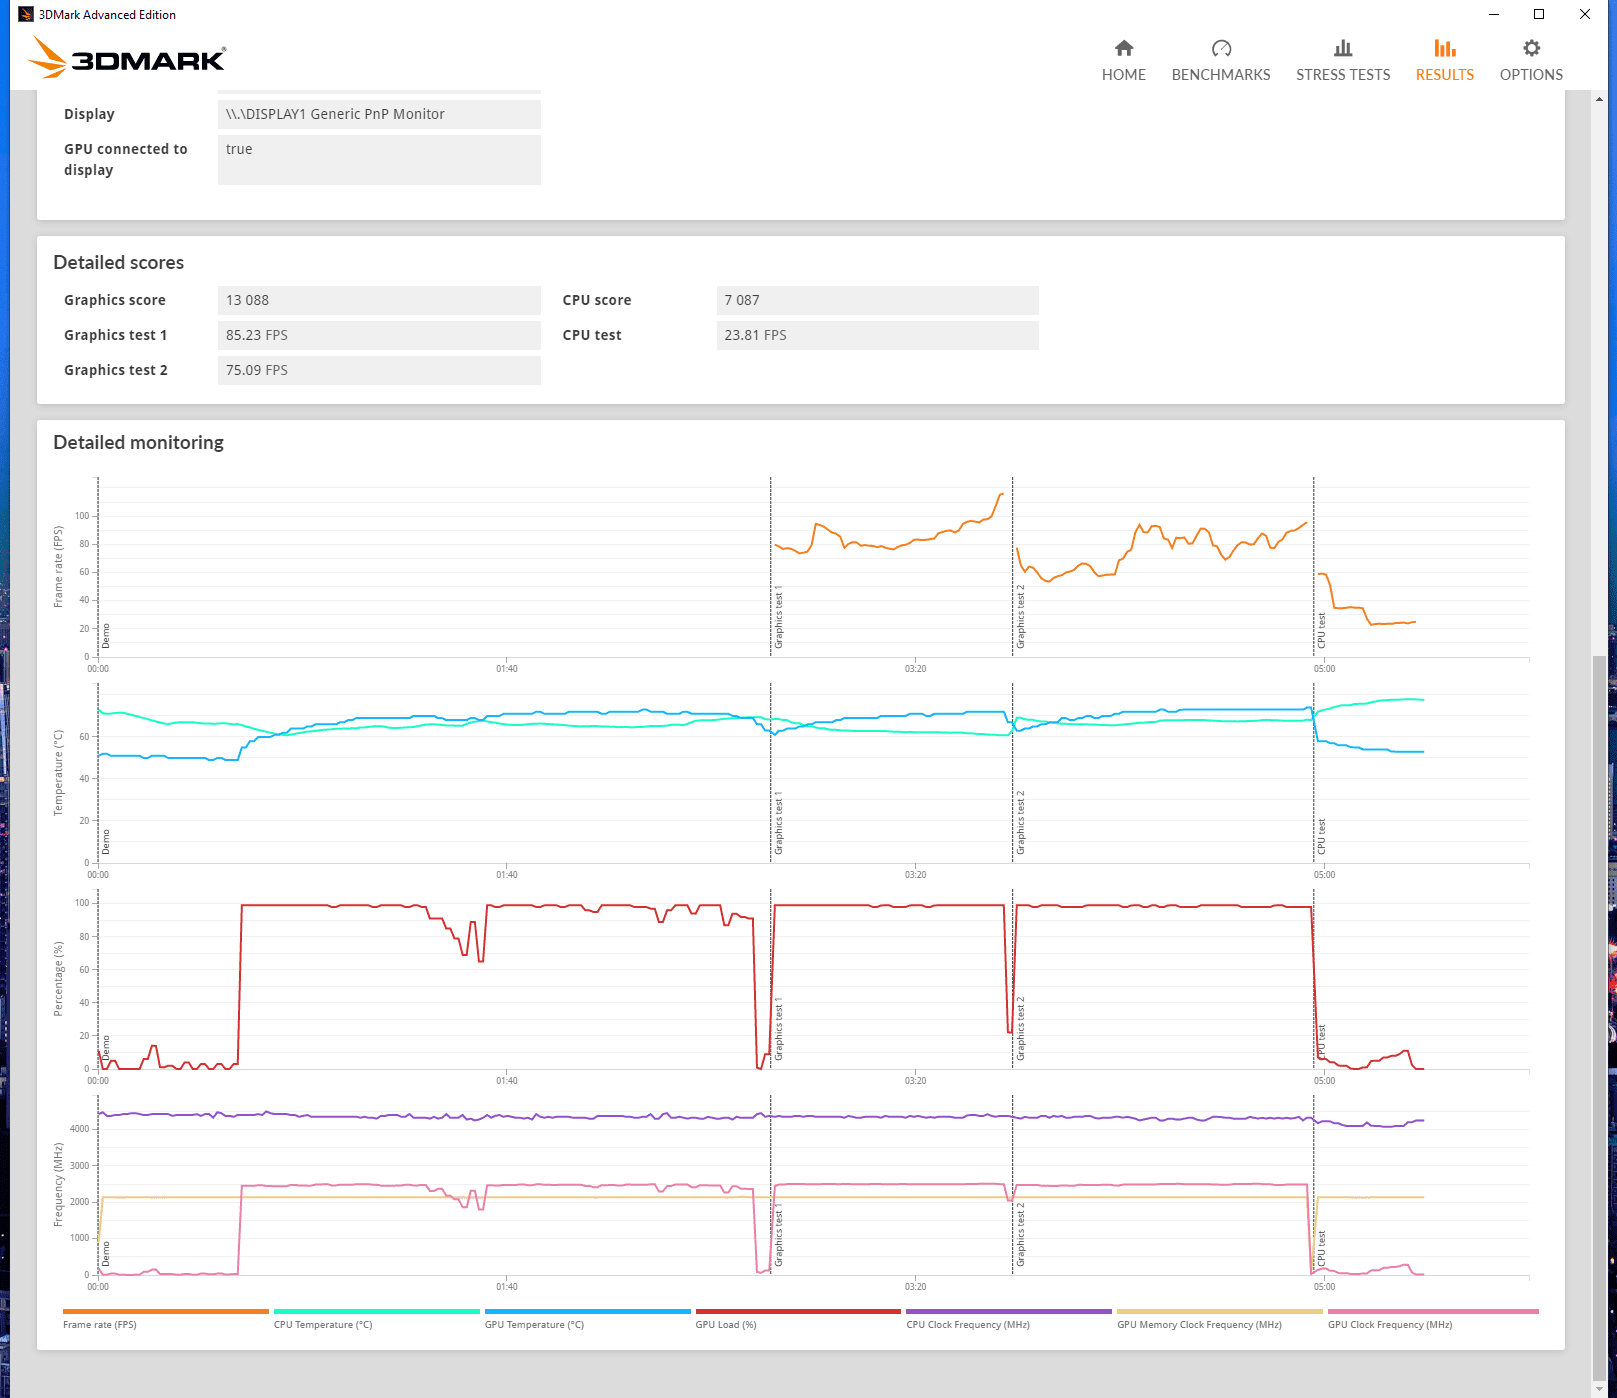Click the Stress Tests bar chart icon
The height and width of the screenshot is (1398, 1617).
[x=1343, y=48]
